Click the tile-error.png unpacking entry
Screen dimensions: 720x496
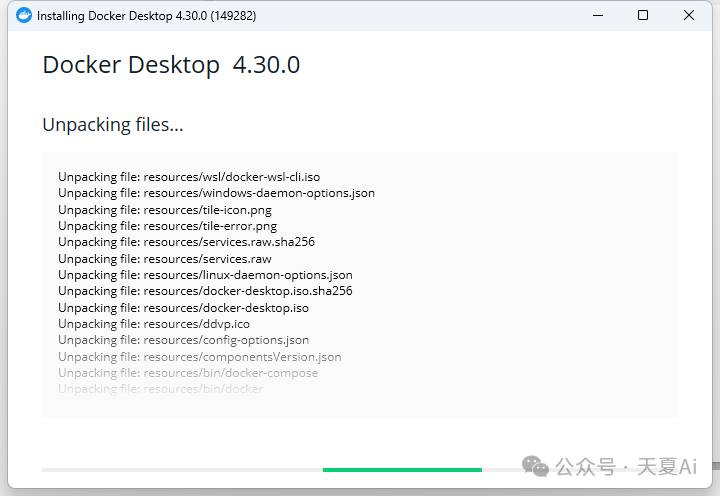[x=168, y=226]
